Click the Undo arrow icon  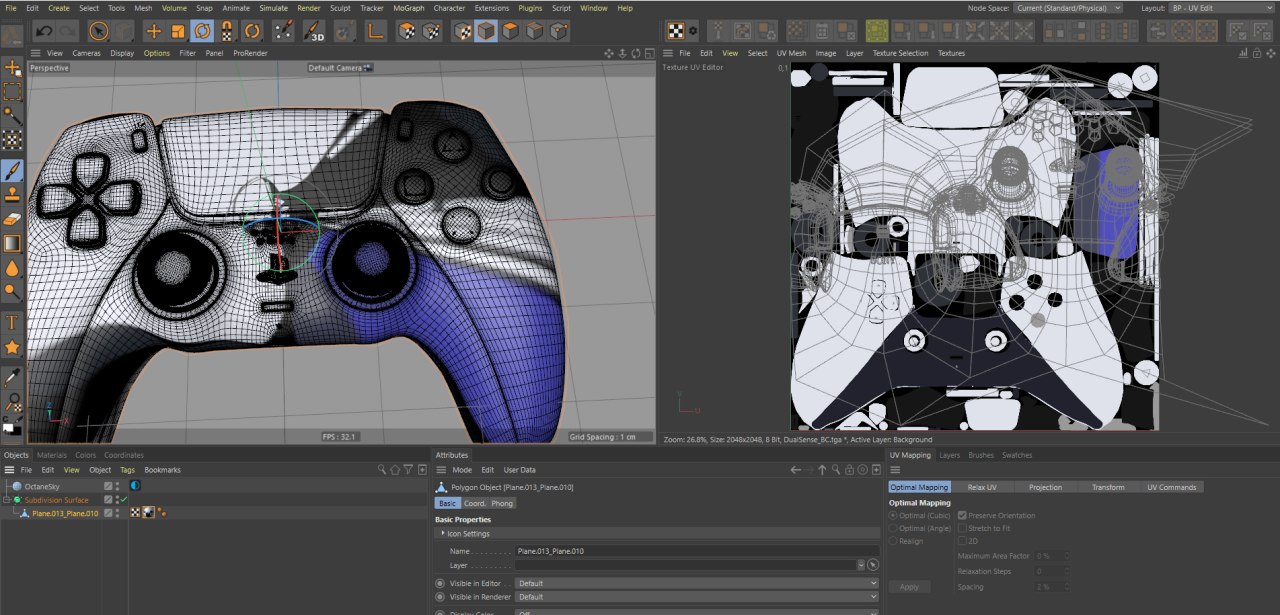[x=43, y=32]
